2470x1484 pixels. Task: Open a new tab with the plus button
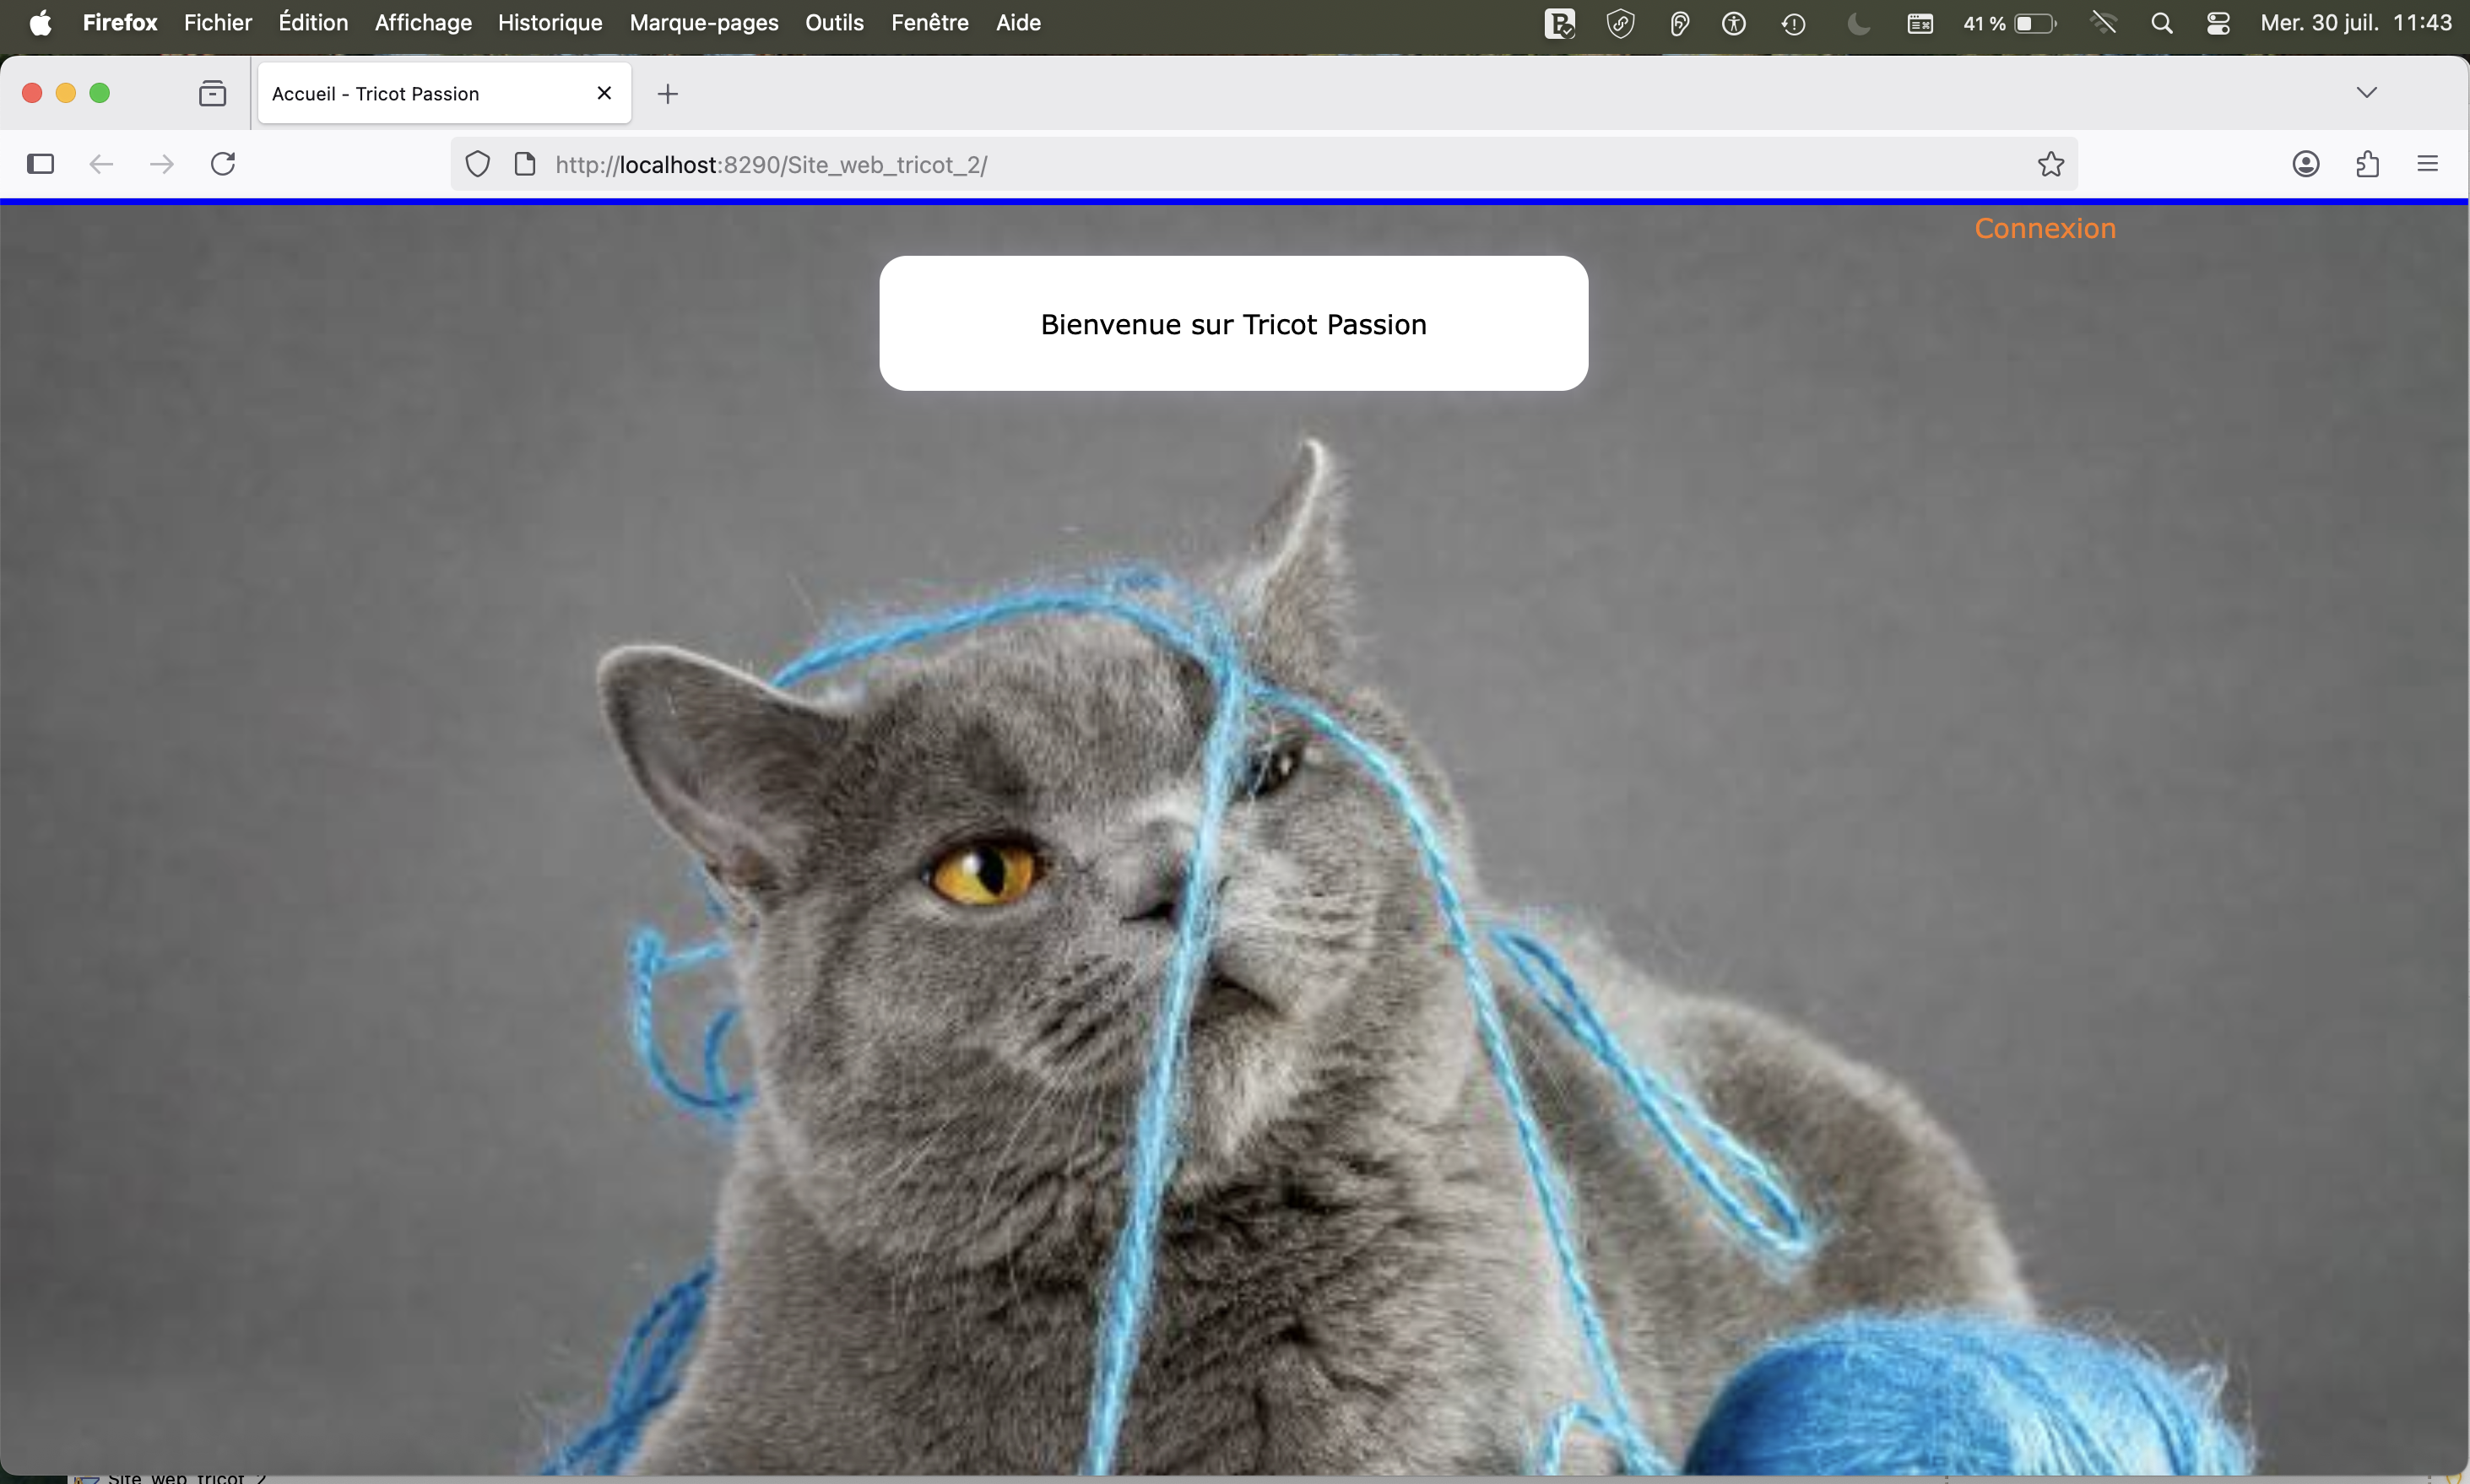pos(668,93)
